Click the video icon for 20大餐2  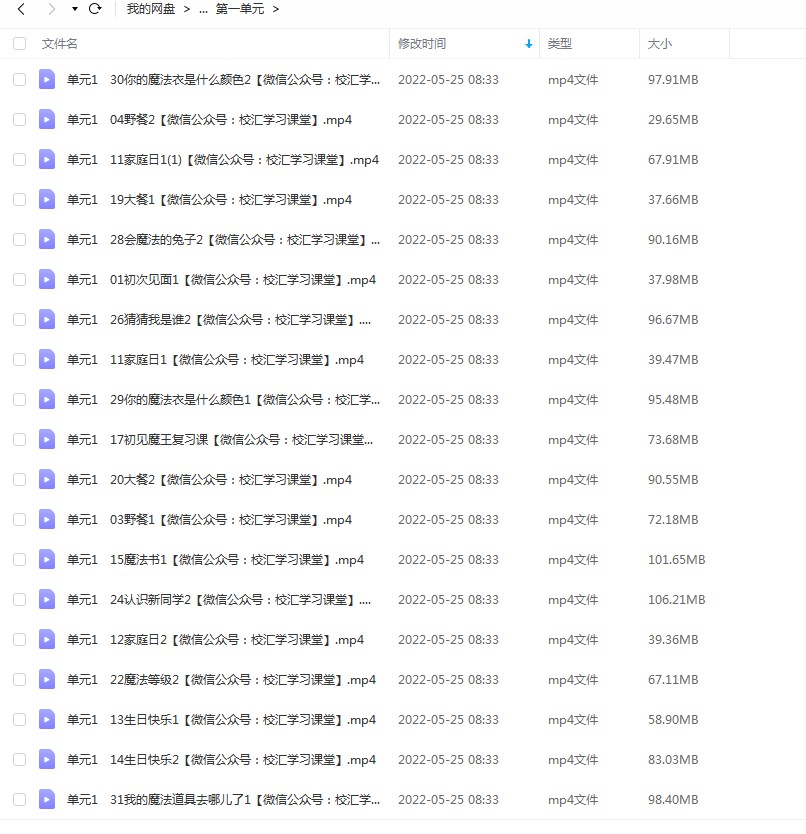47,479
